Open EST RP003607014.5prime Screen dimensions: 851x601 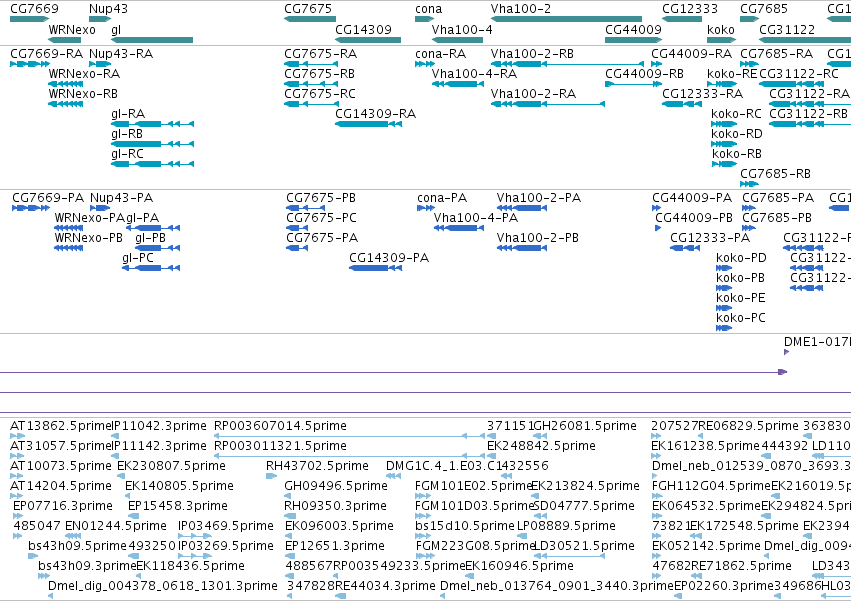pyautogui.click(x=349, y=436)
